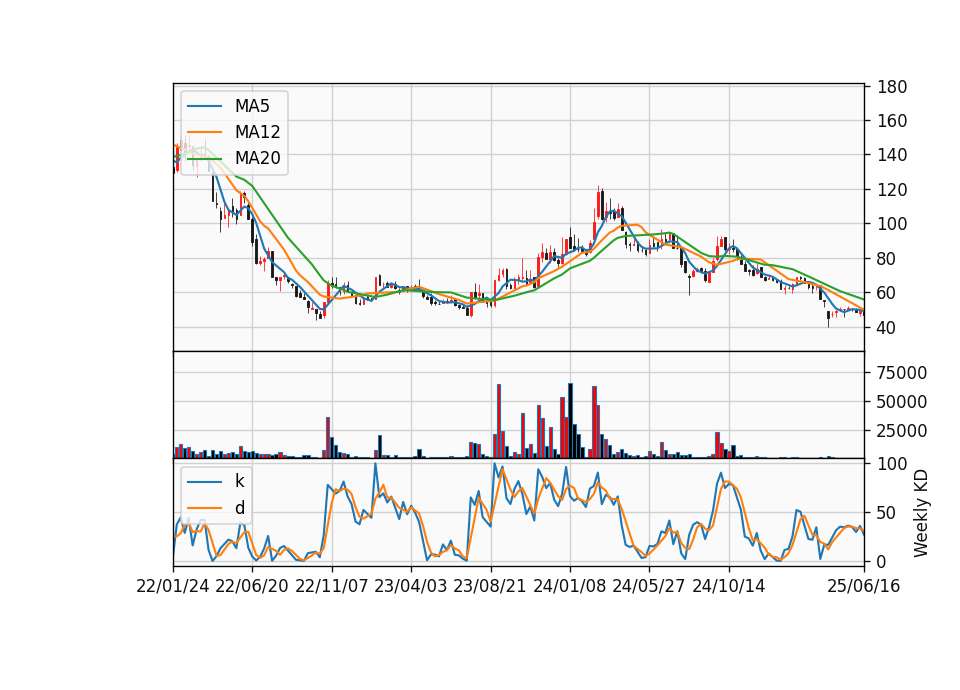960x690 pixels.
Task: Click the 140 price axis label
Action: 892,156
